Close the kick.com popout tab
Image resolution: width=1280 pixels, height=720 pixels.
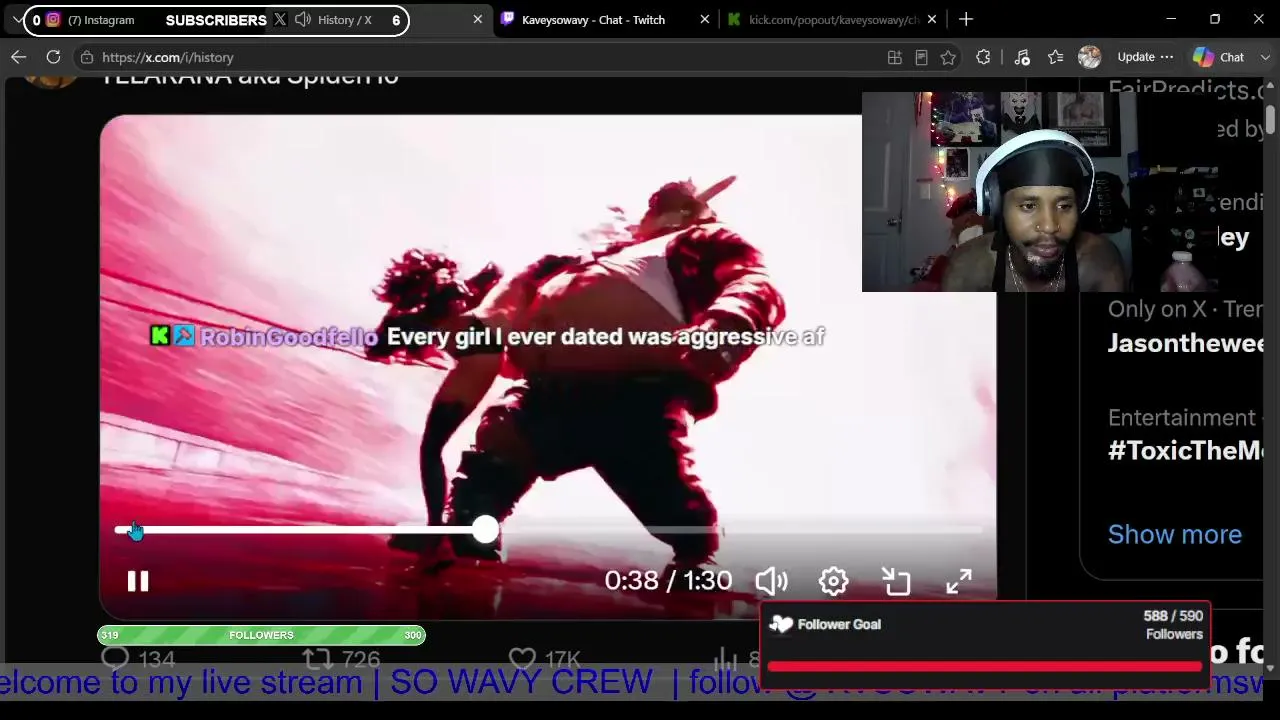(934, 19)
